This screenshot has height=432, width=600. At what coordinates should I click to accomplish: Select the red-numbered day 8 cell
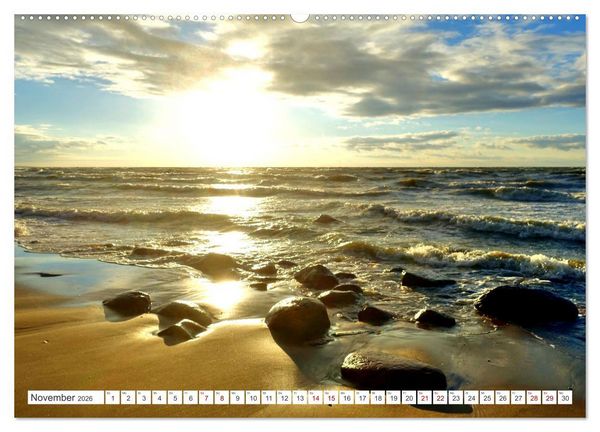(x=222, y=398)
